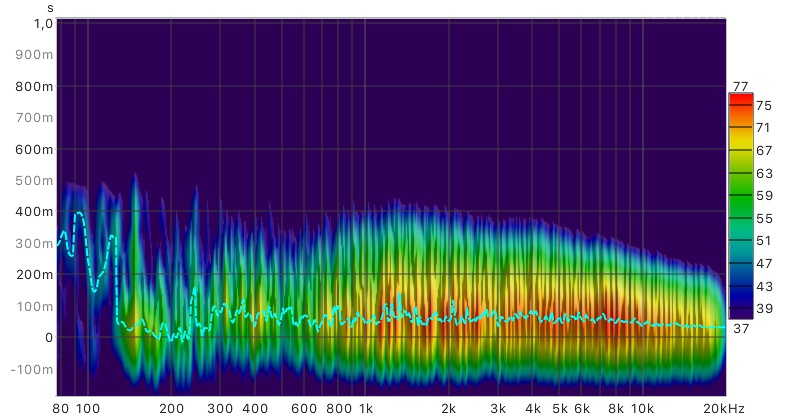Select the '63' color scale value

764,174
